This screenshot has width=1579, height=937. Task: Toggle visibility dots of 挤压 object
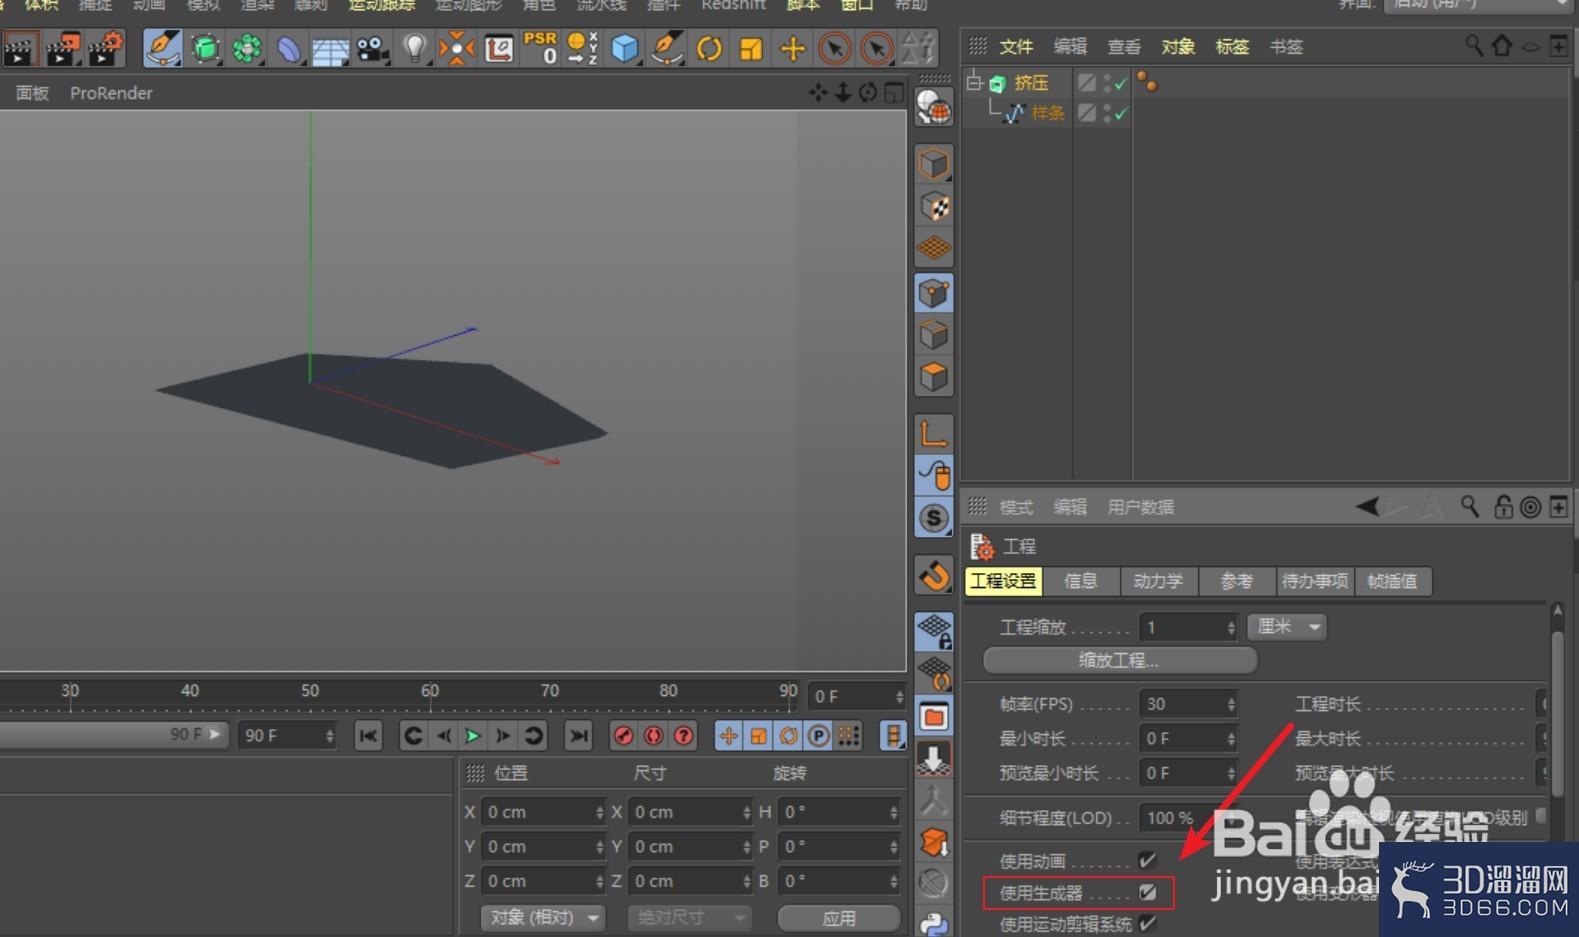pos(1107,83)
